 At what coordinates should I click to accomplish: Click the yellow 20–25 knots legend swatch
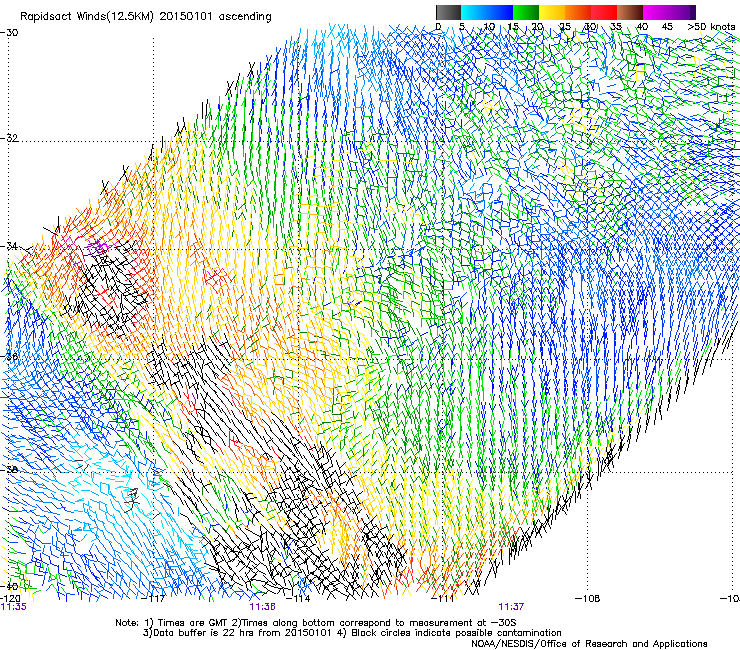pos(552,12)
